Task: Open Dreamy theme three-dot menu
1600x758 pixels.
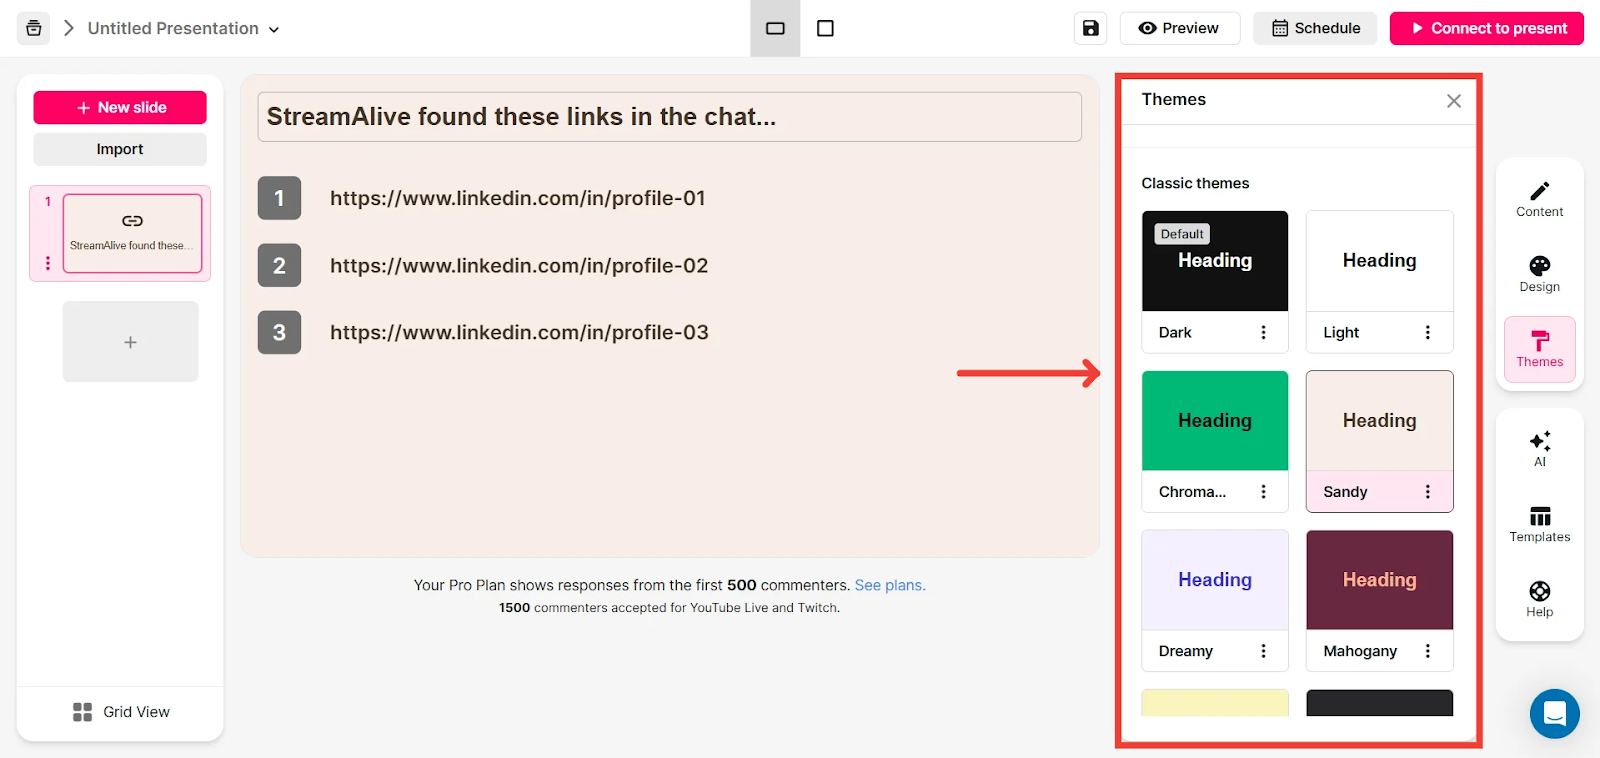Action: (x=1263, y=651)
